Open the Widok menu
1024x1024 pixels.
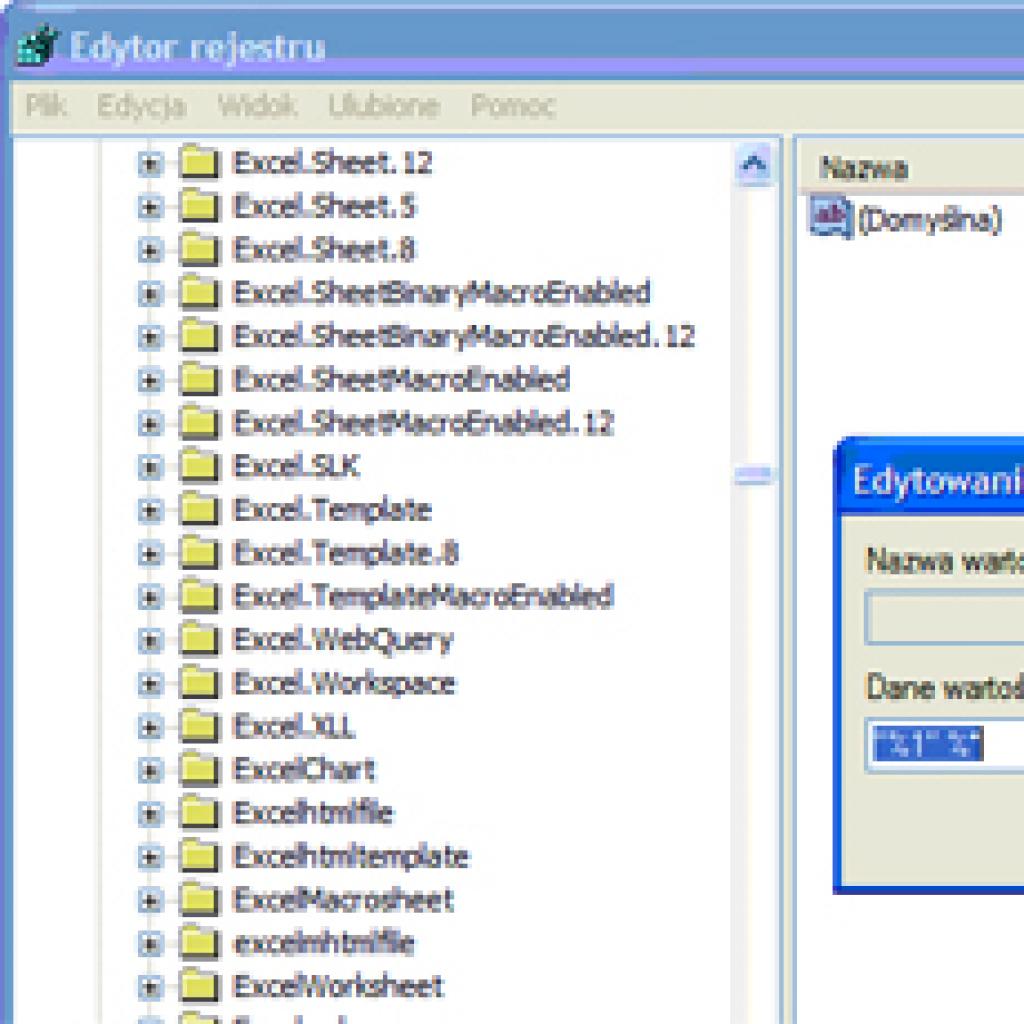[x=257, y=105]
